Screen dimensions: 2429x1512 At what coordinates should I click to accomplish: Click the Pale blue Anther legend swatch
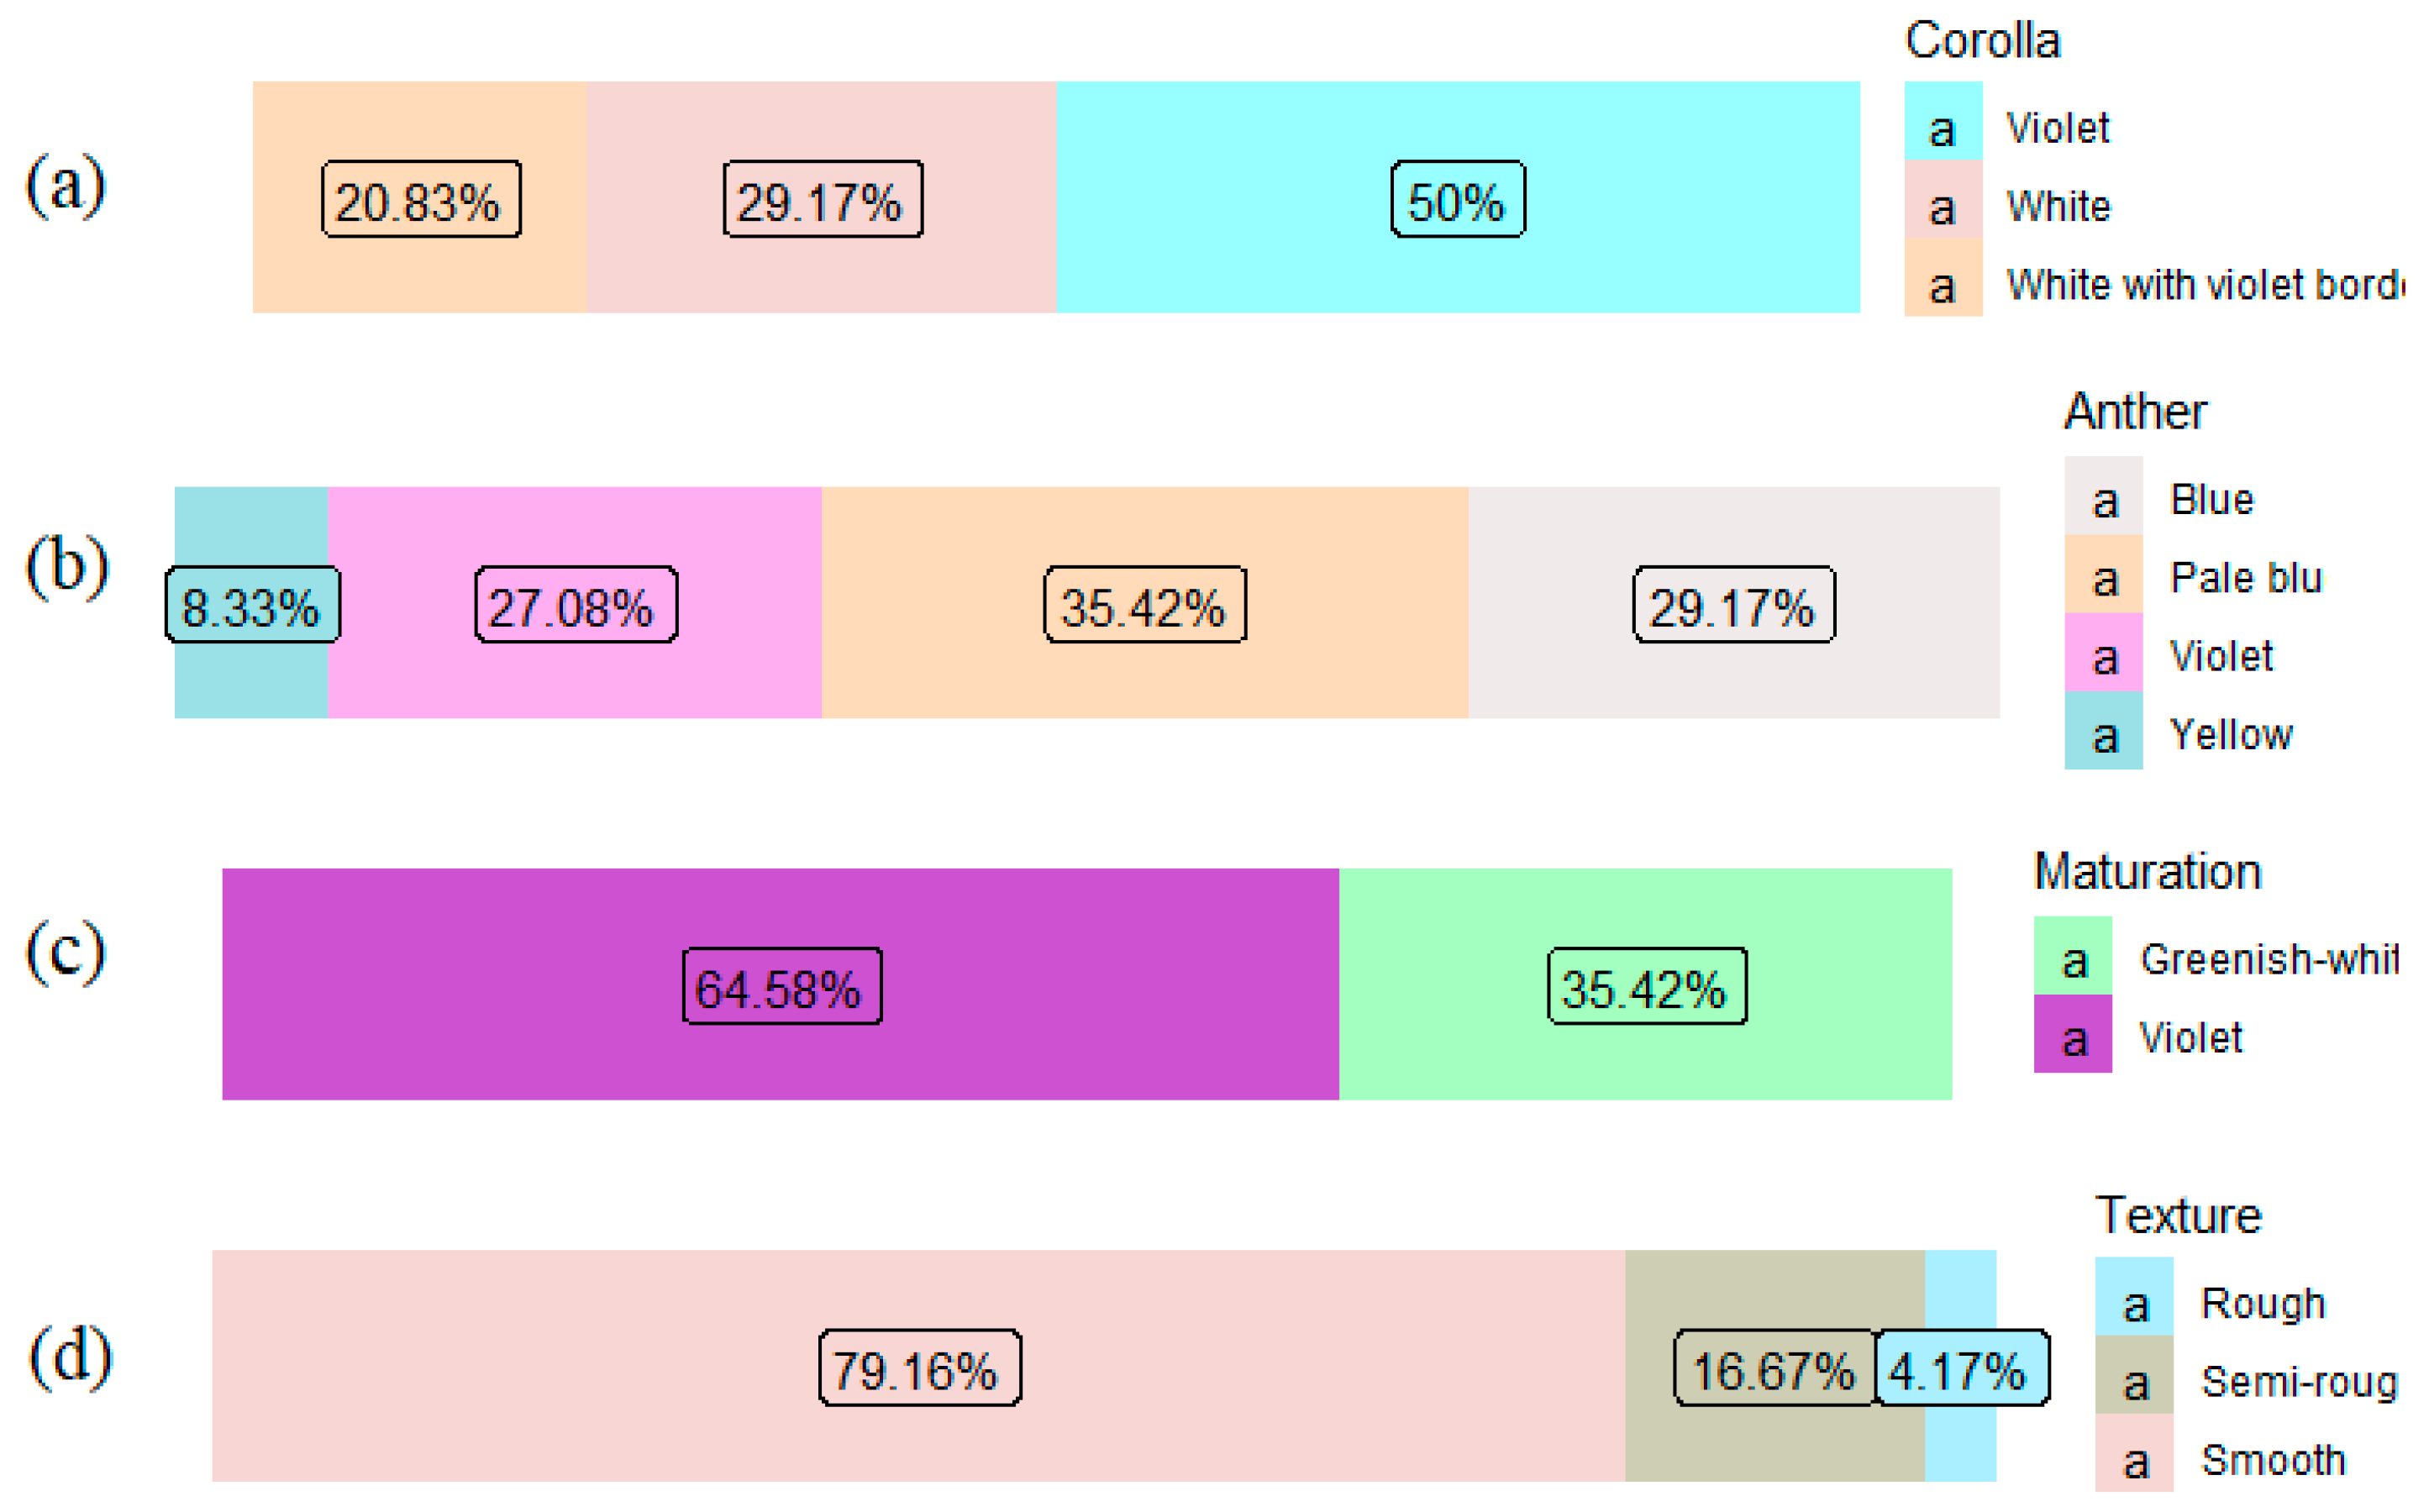click(x=2103, y=574)
